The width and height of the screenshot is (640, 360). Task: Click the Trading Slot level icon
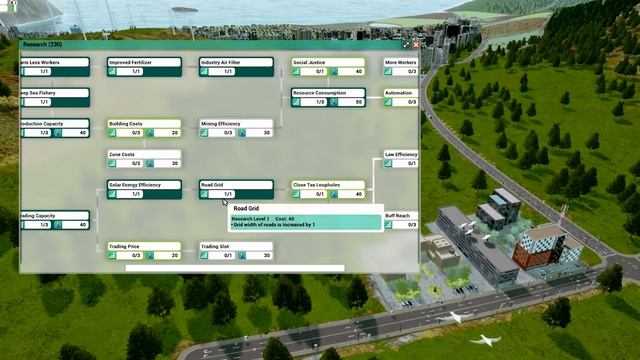click(204, 256)
